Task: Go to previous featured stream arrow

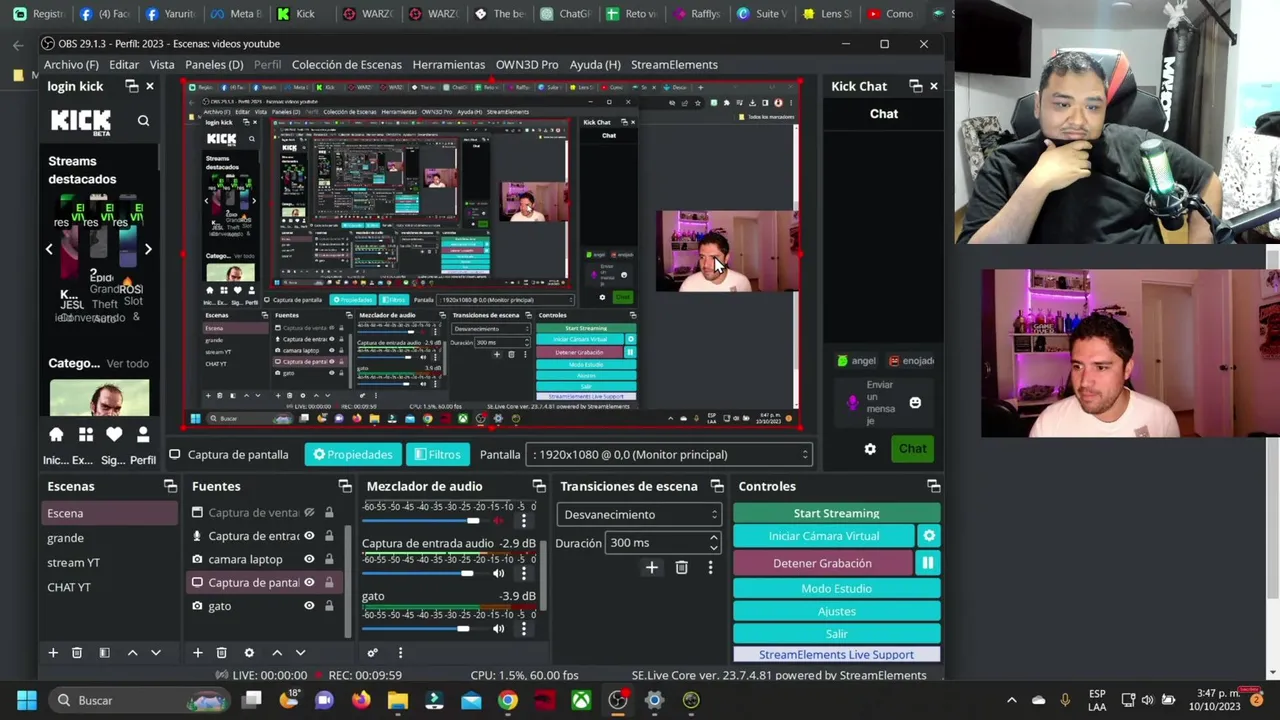Action: pos(49,249)
